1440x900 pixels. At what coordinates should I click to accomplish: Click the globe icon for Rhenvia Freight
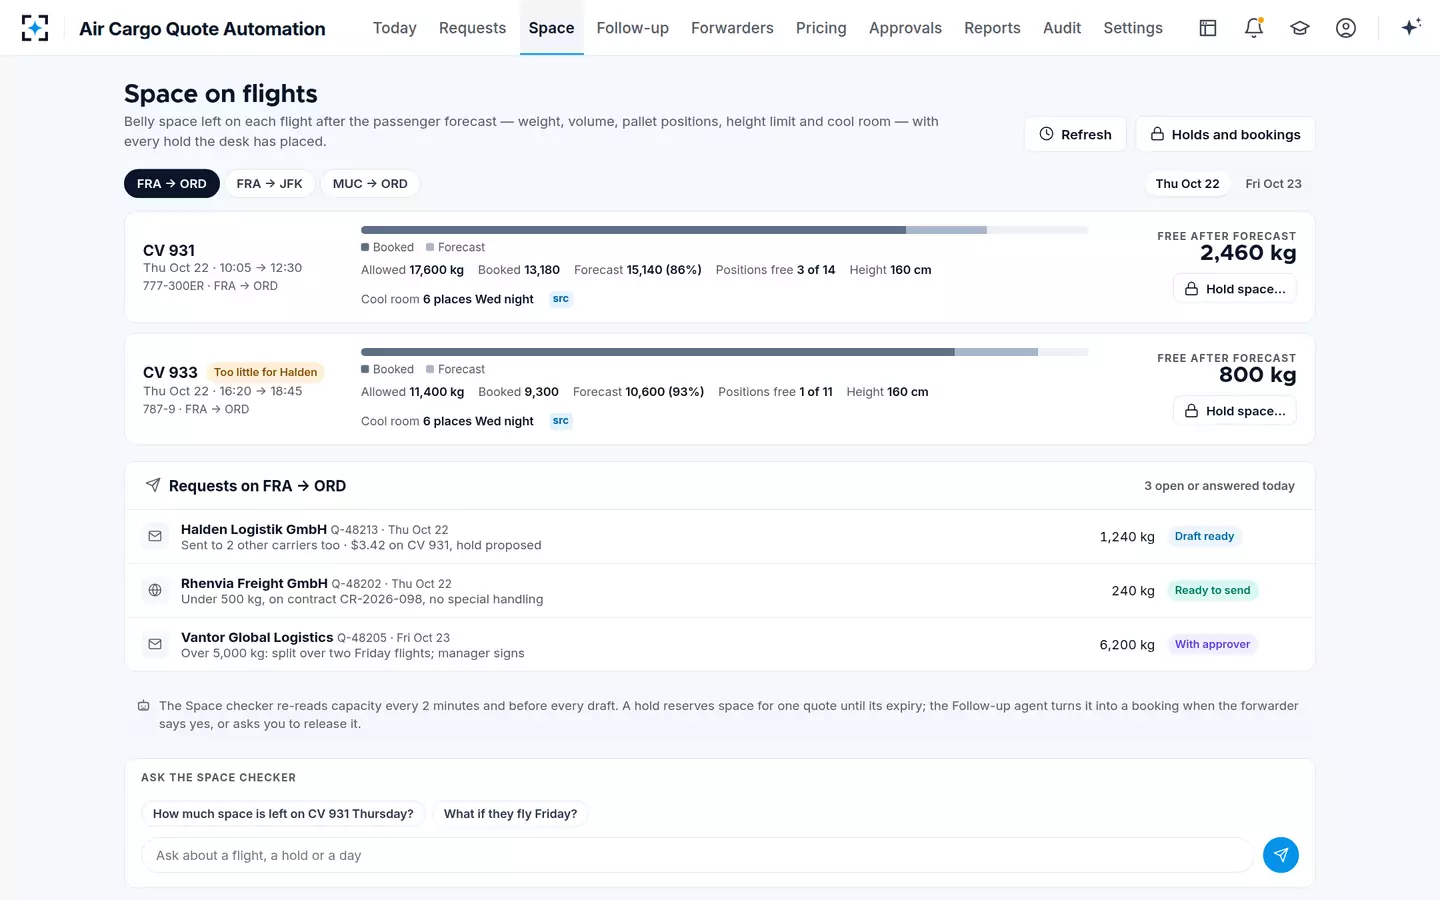point(155,591)
